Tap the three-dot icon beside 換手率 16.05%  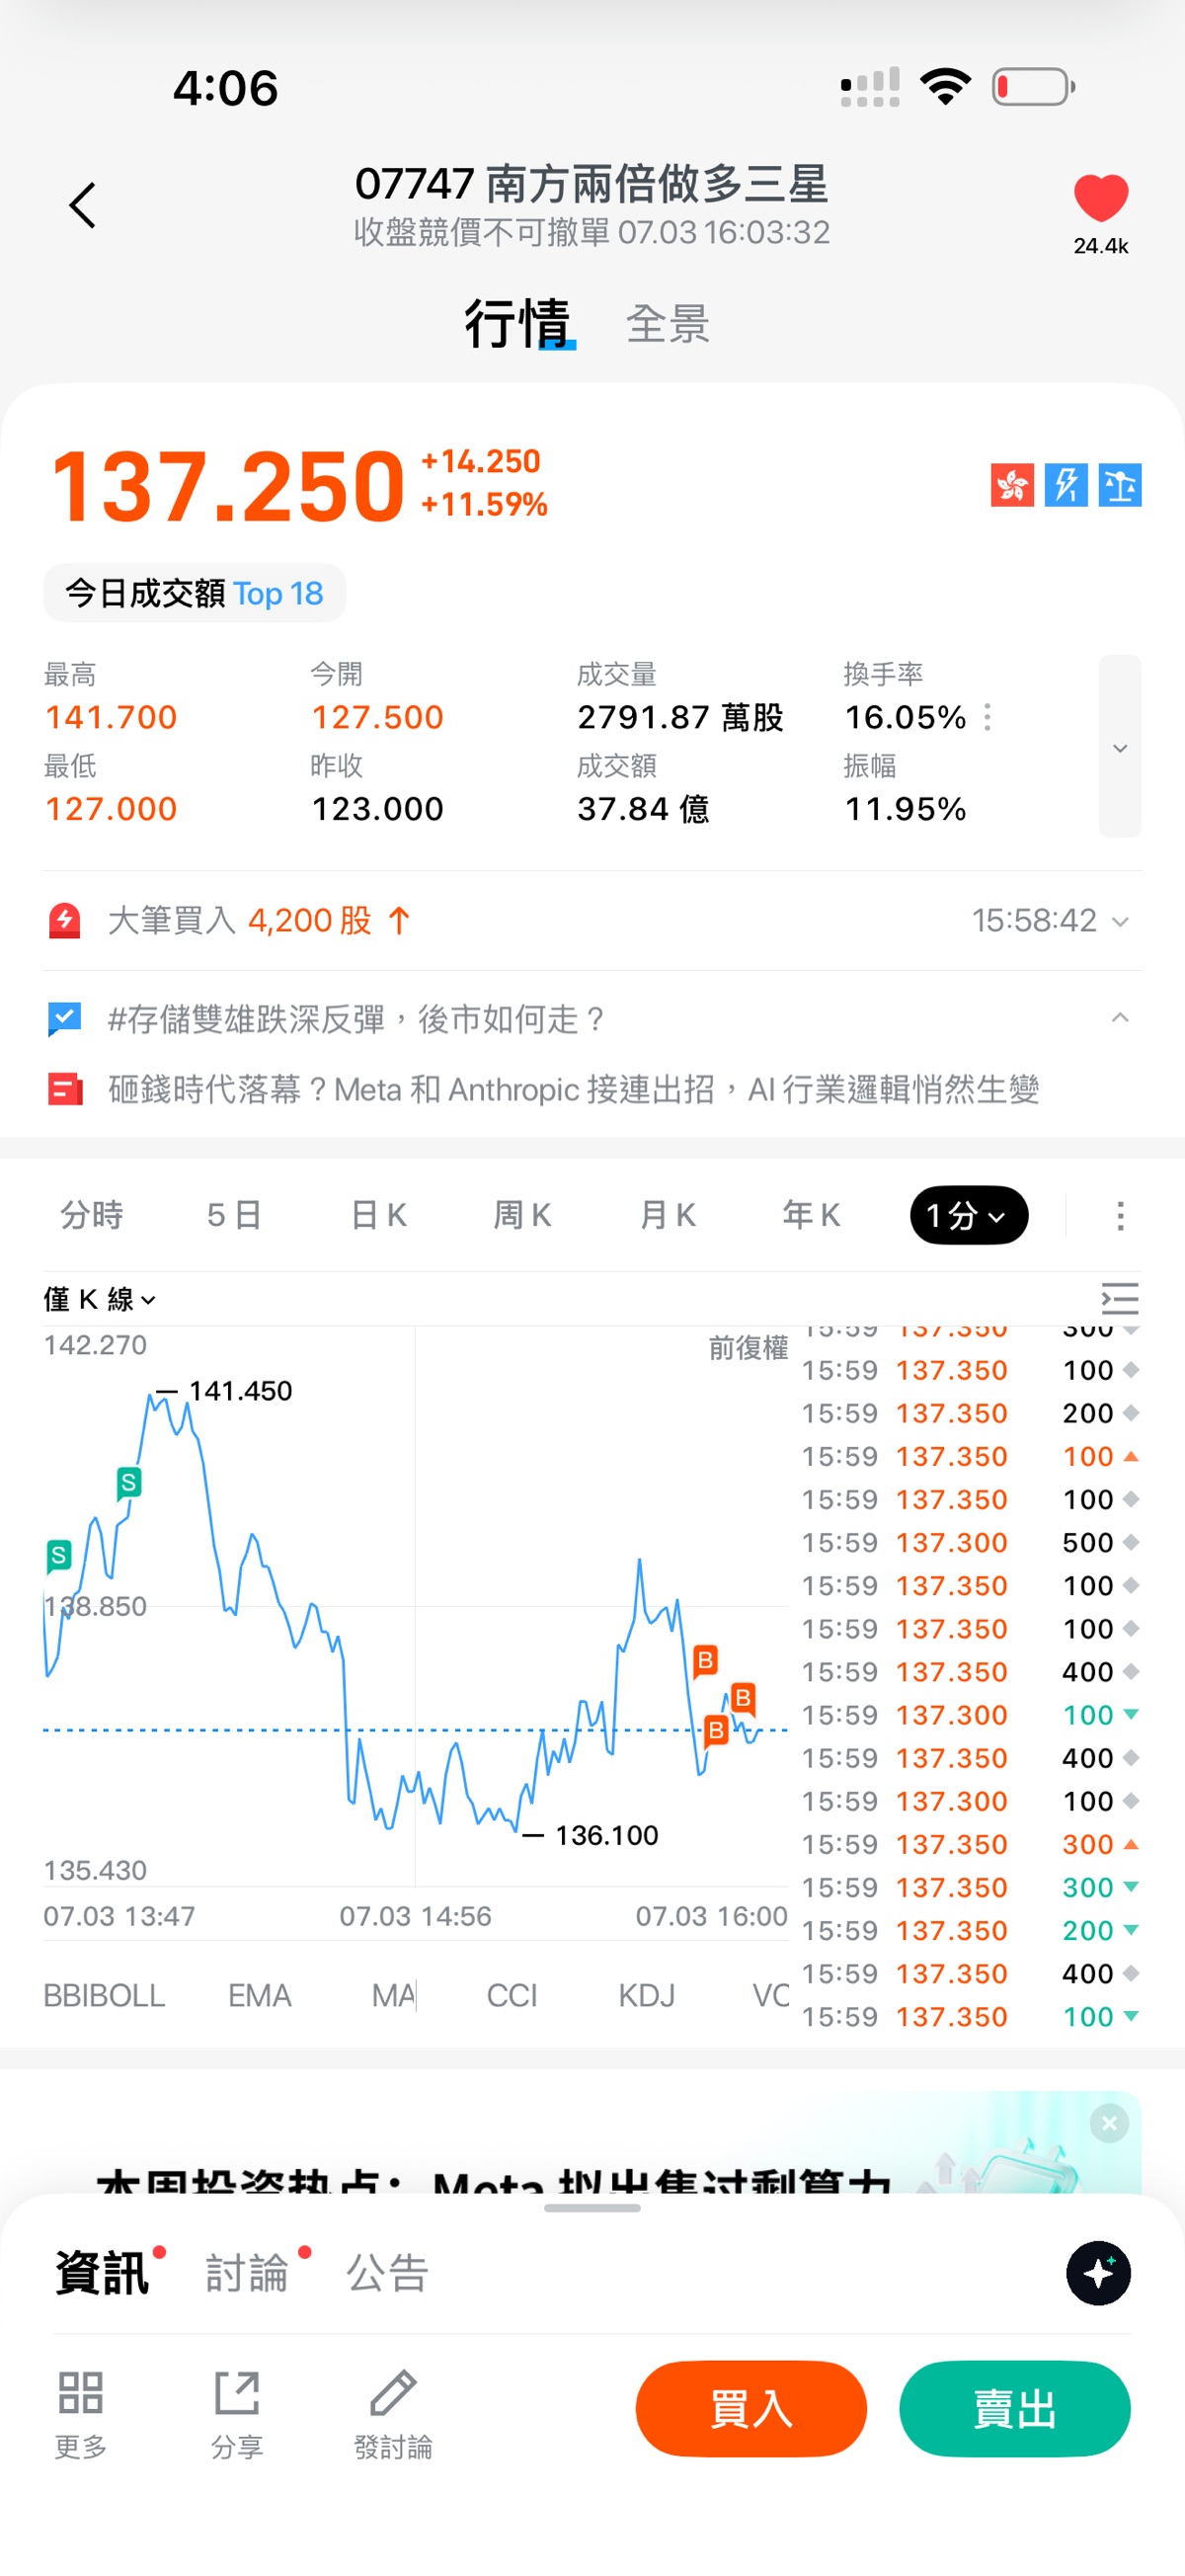987,717
